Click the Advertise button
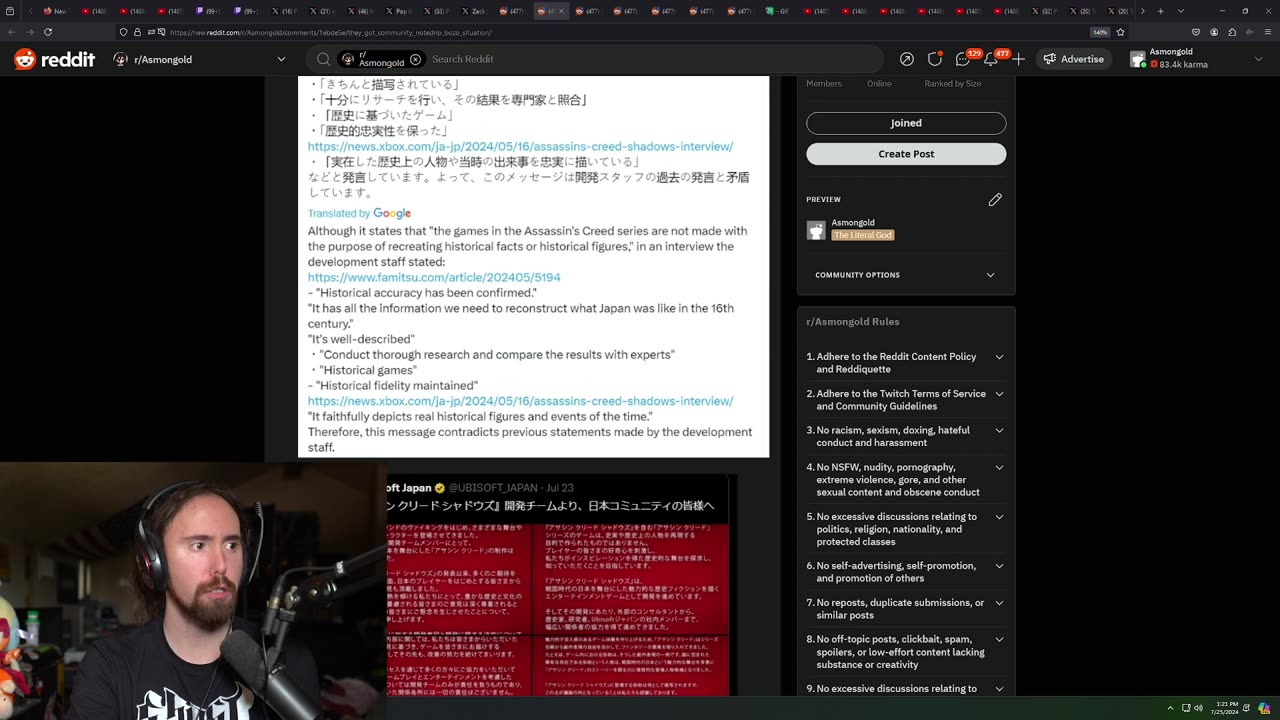This screenshot has width=1280, height=720. point(1073,59)
